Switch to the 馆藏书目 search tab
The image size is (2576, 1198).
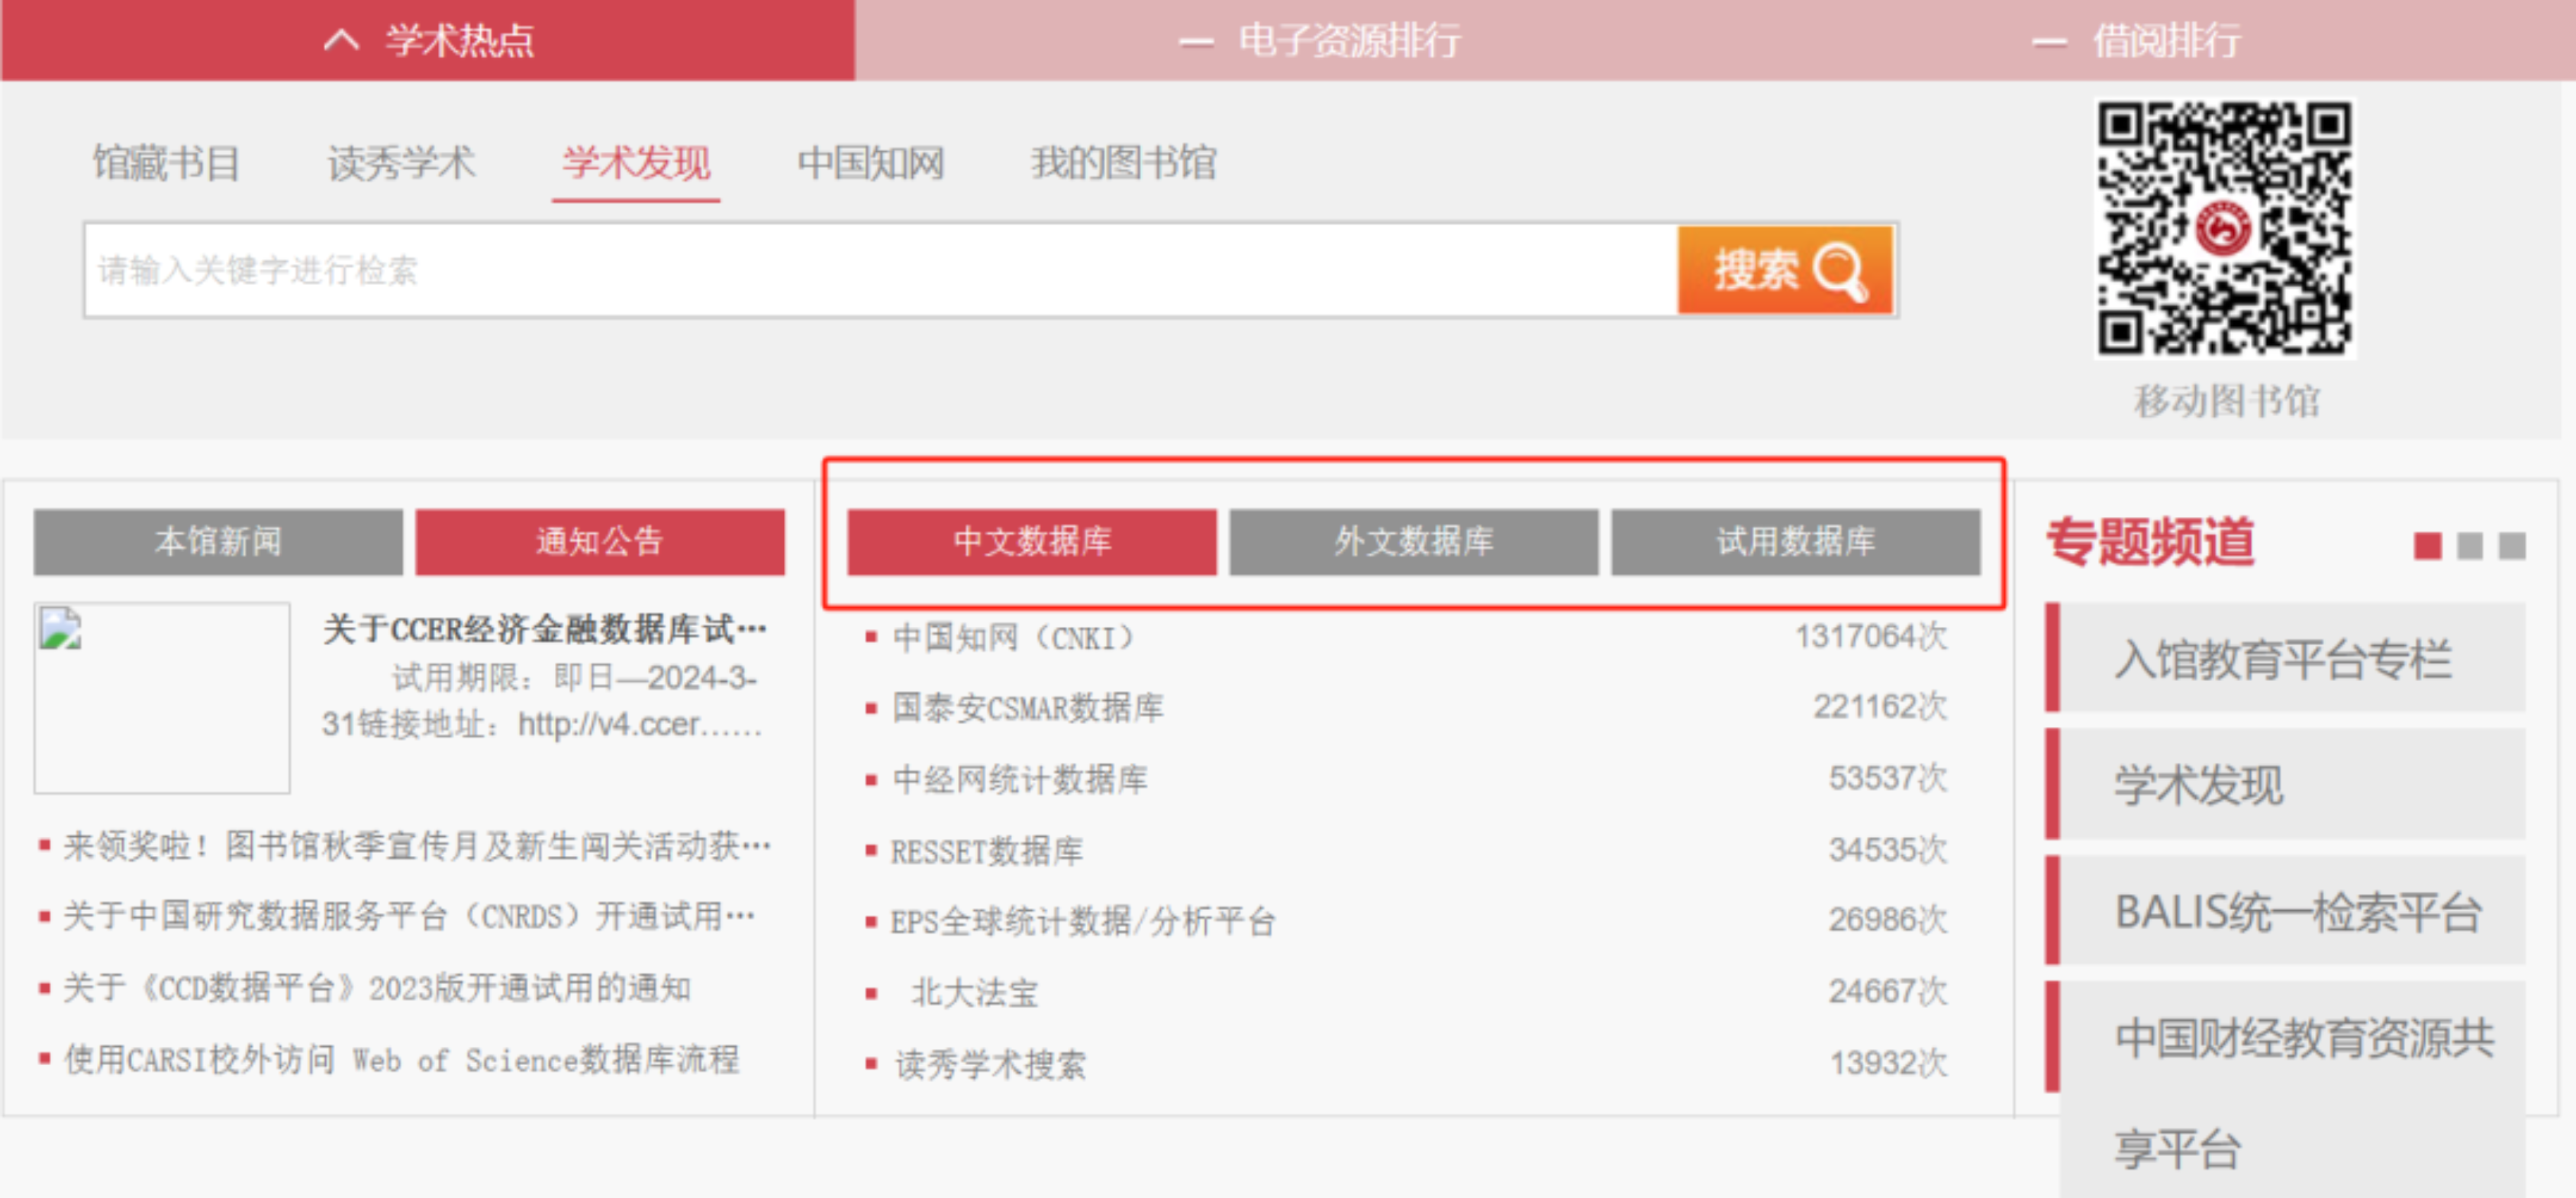click(x=166, y=163)
